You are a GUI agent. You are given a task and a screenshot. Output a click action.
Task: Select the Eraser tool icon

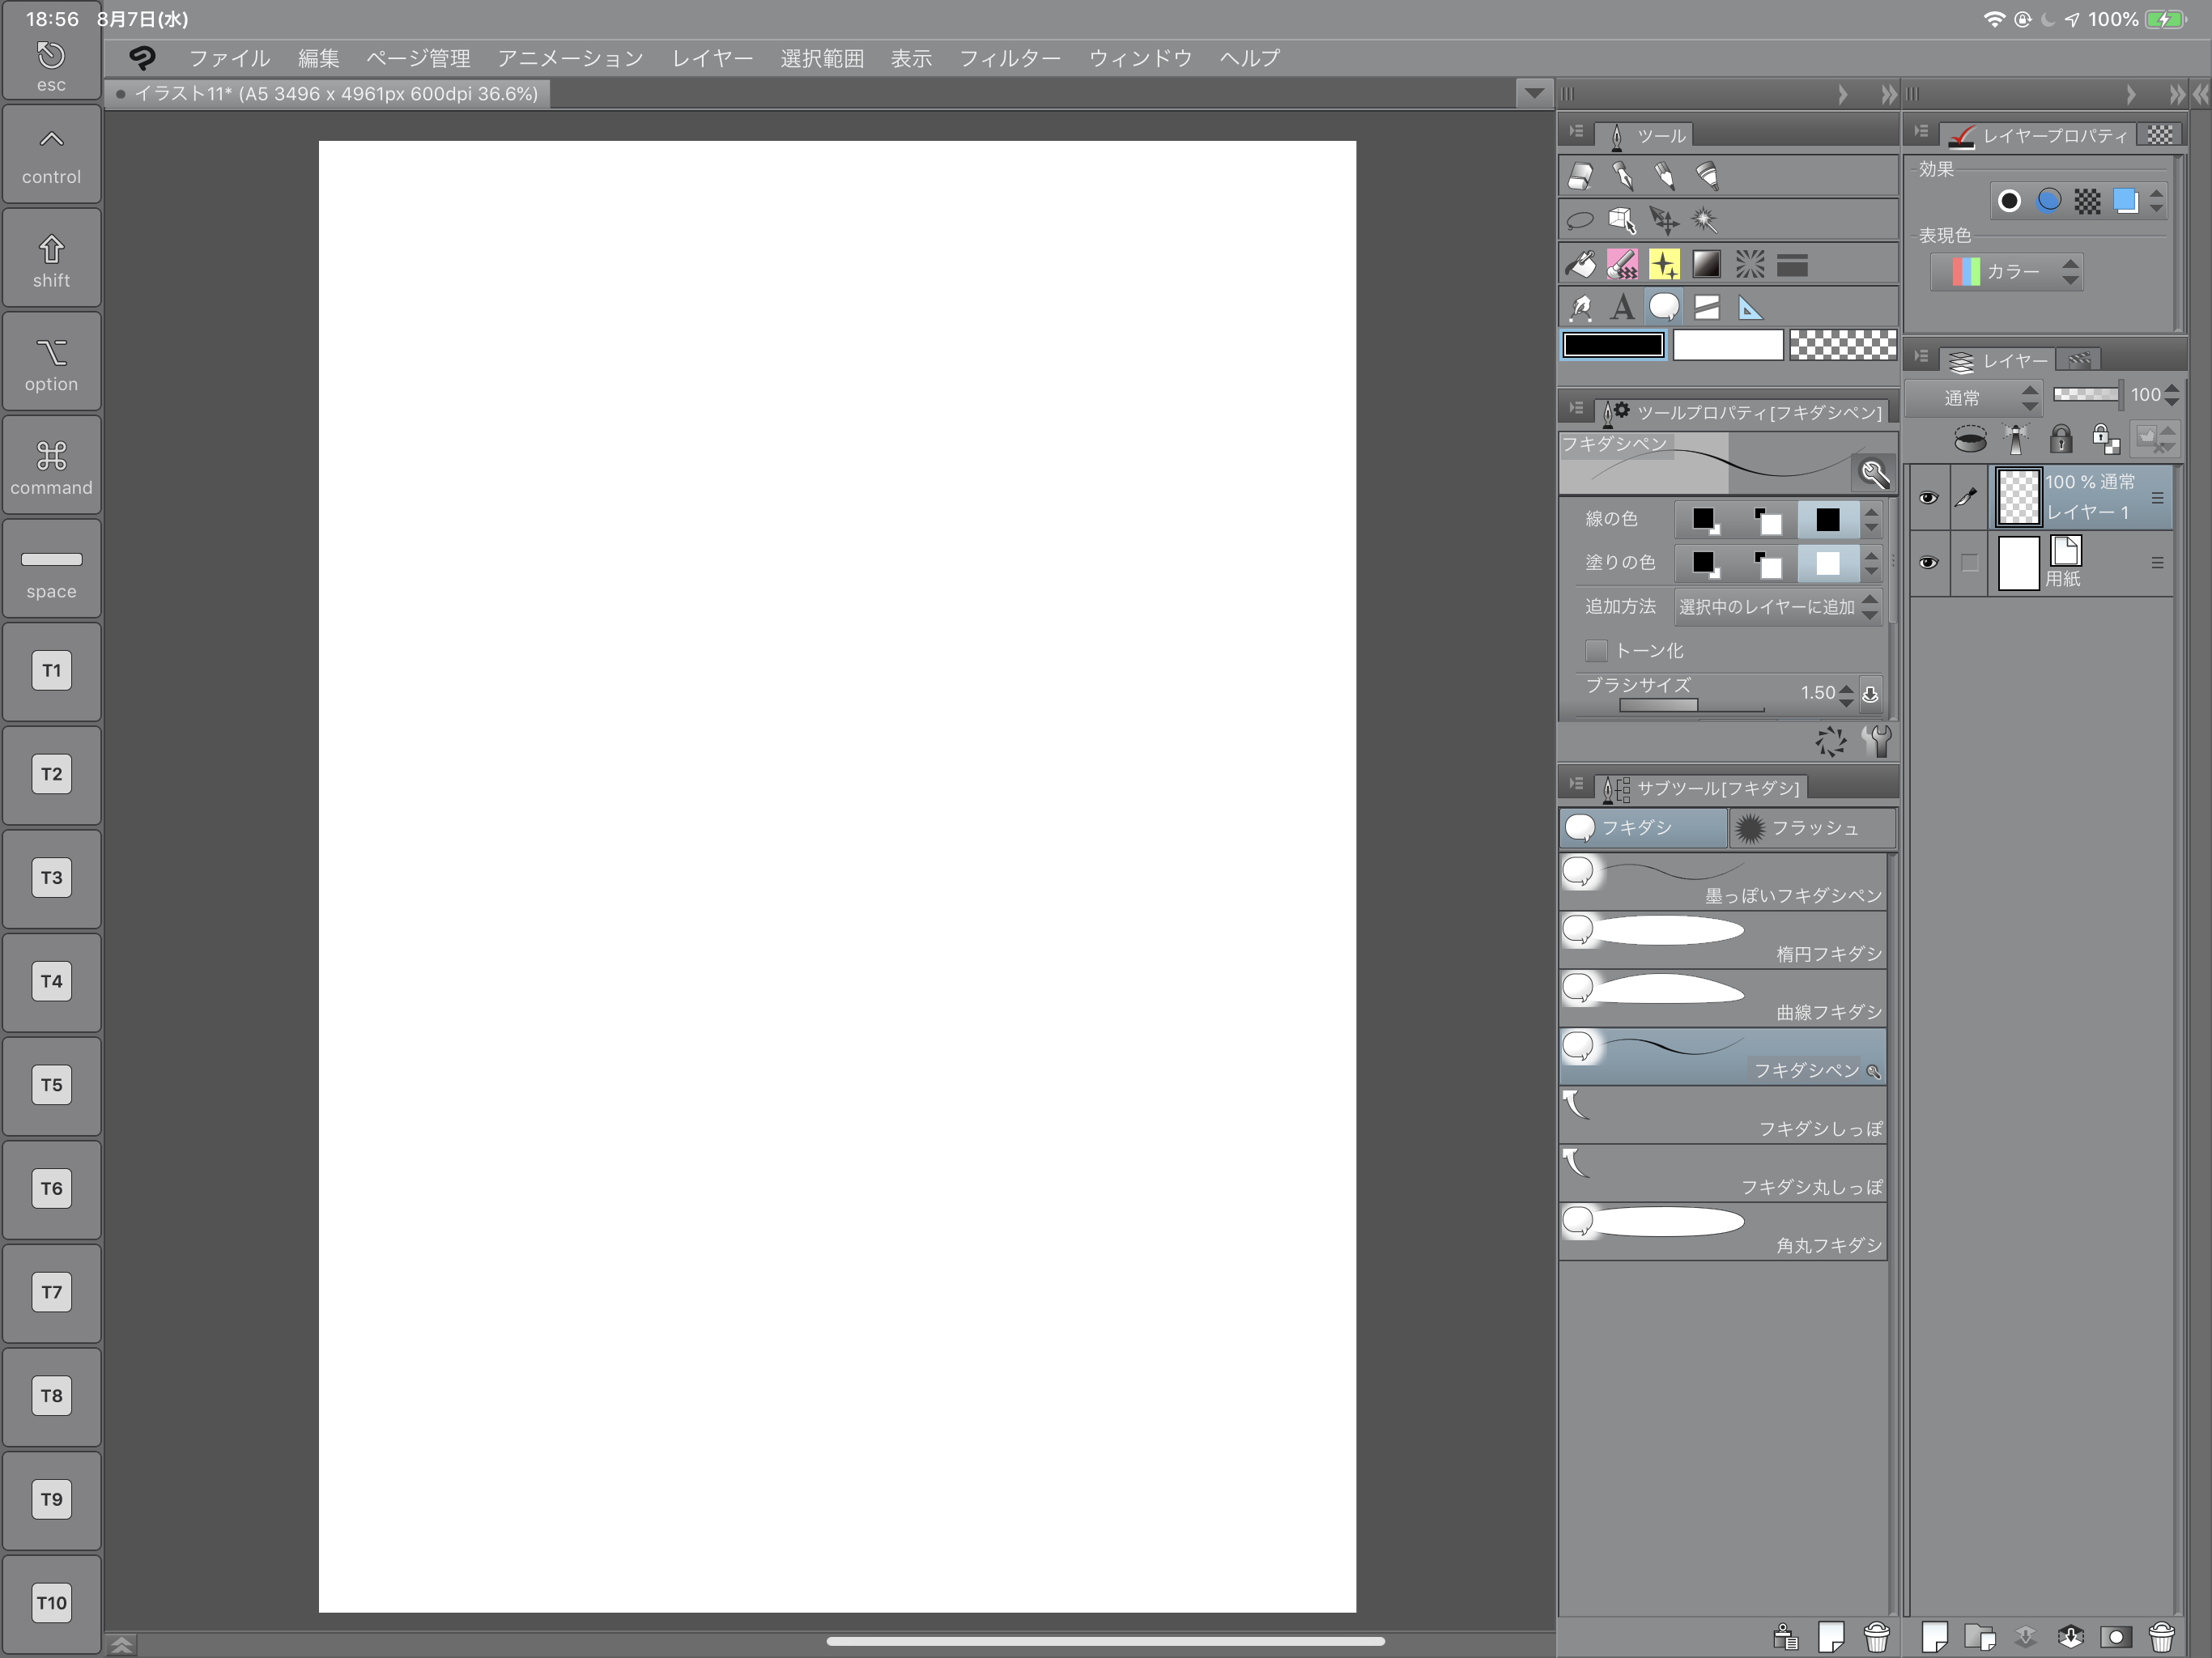point(1580,177)
